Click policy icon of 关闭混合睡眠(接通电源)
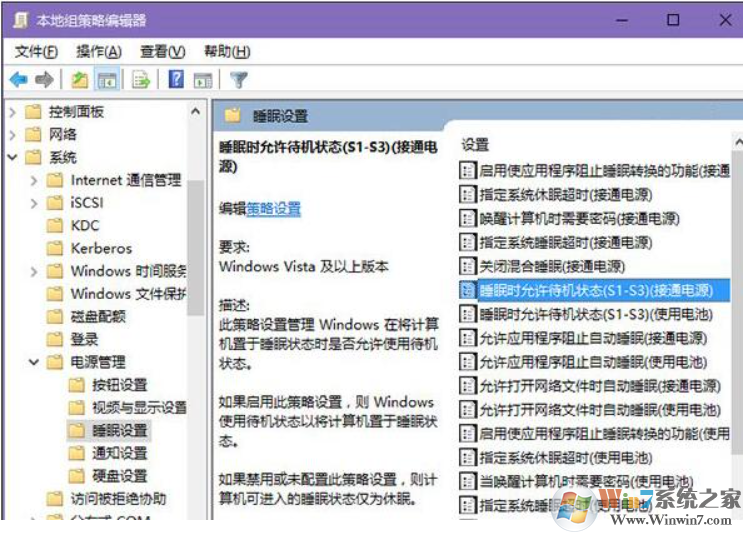 tap(468, 266)
